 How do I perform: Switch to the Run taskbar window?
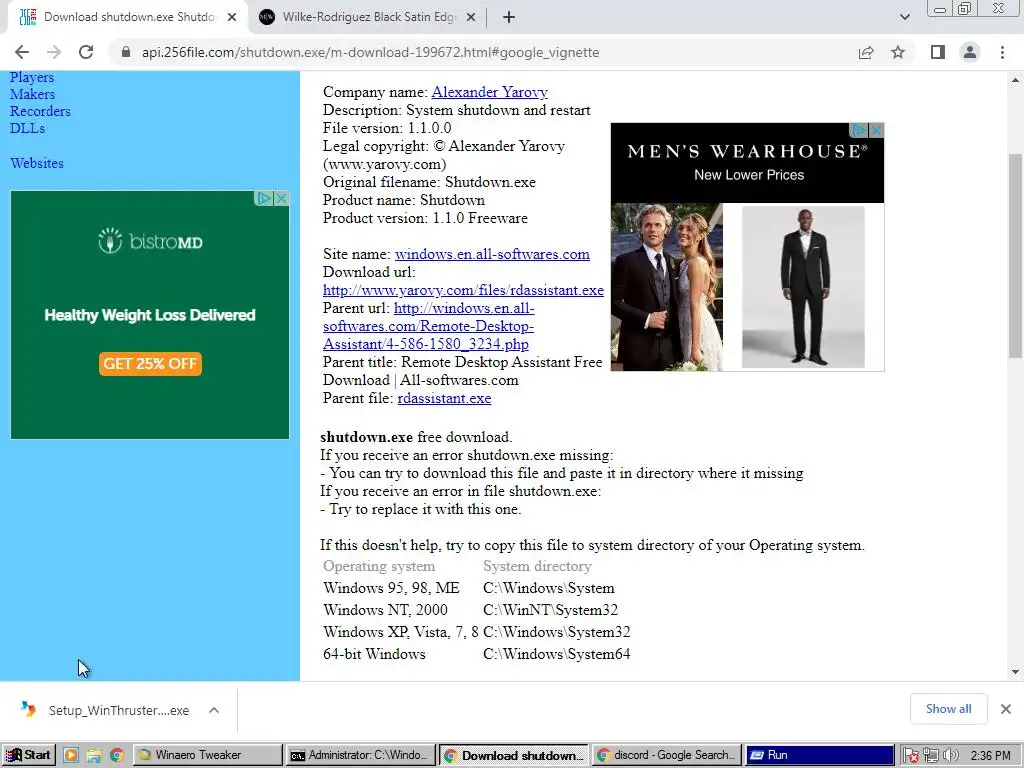coord(819,755)
